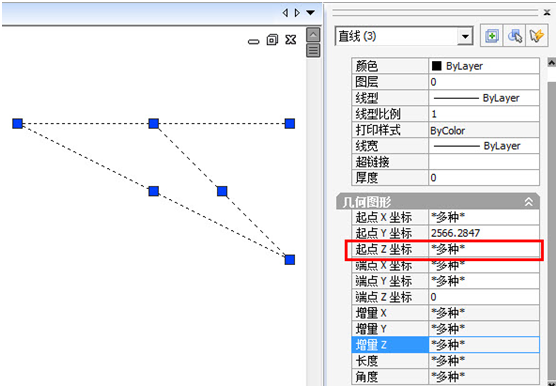Select the 增量 Z property row
The width and height of the screenshot is (558, 388).
coord(445,345)
